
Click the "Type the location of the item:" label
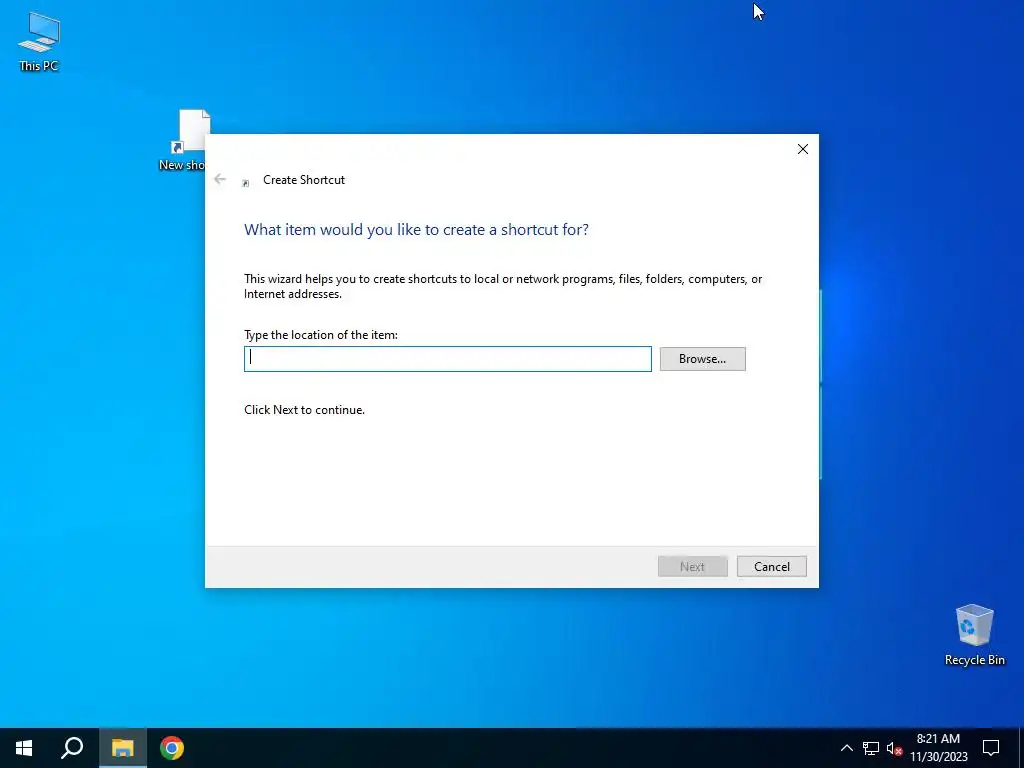321,334
